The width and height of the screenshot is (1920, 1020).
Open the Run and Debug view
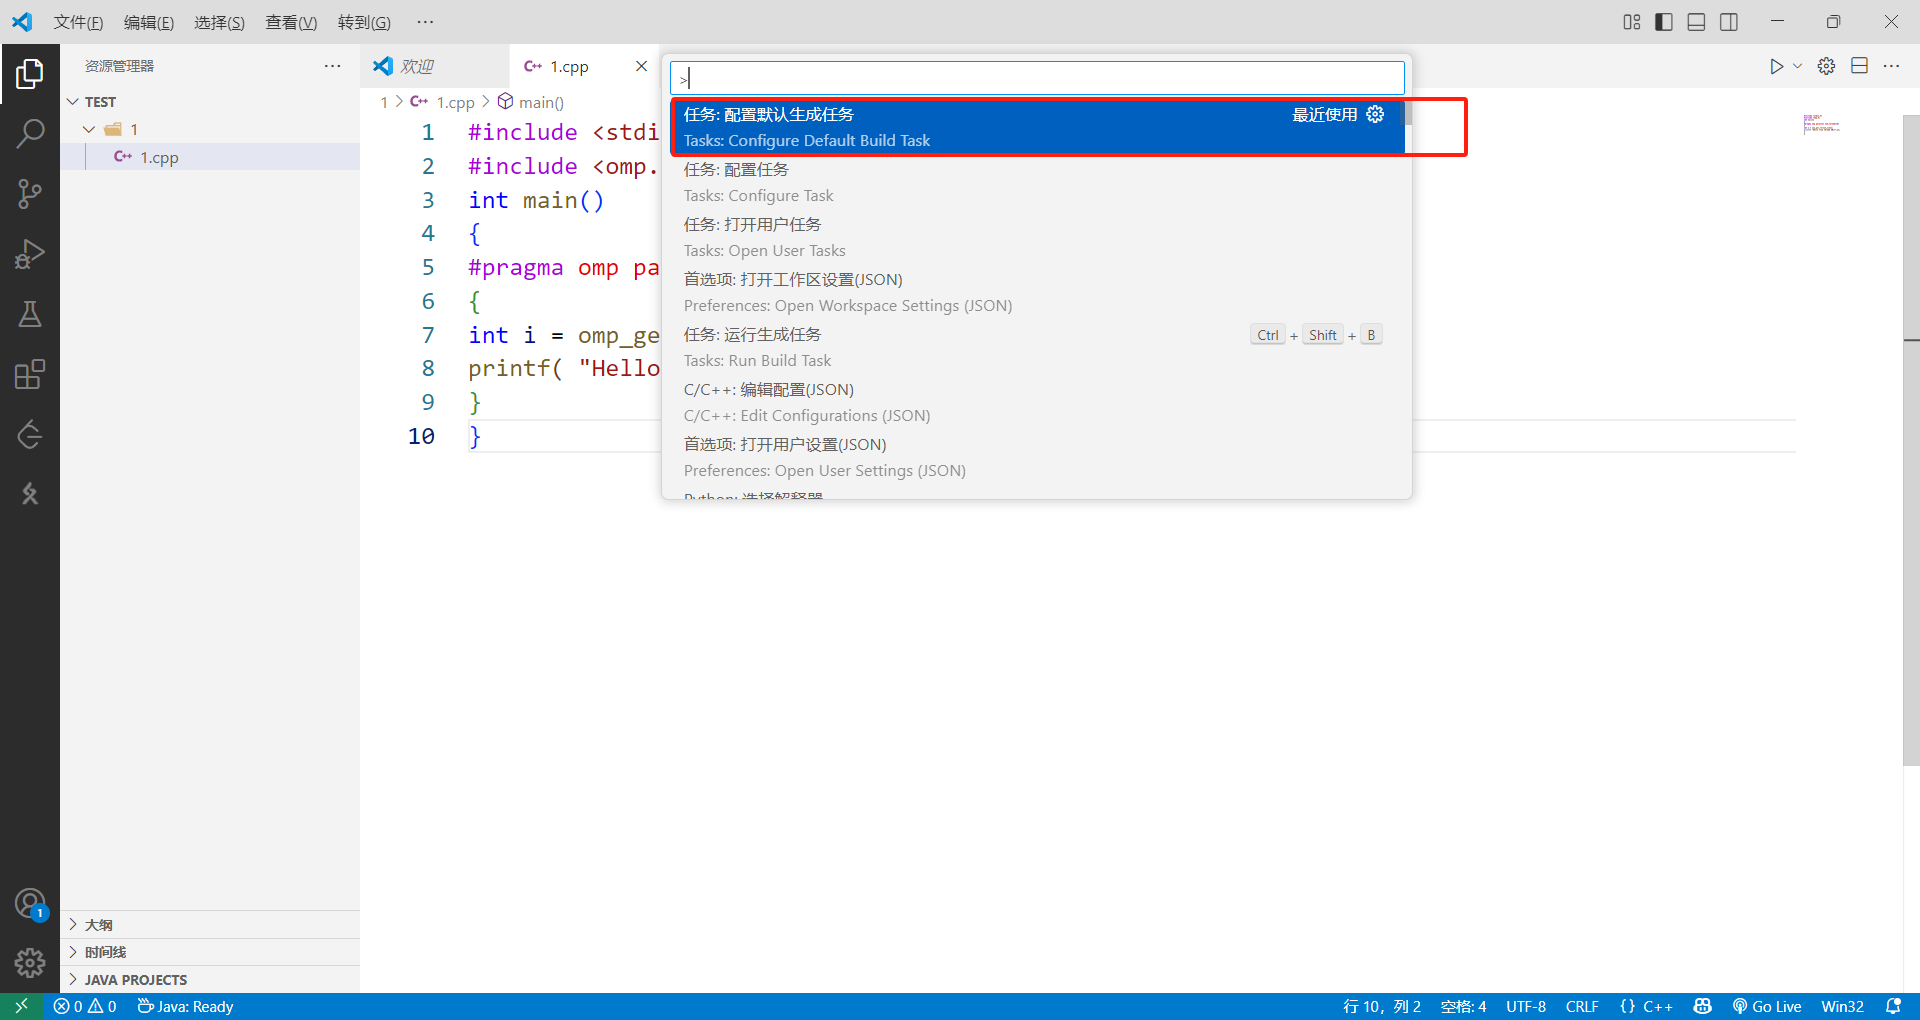pyautogui.click(x=30, y=253)
